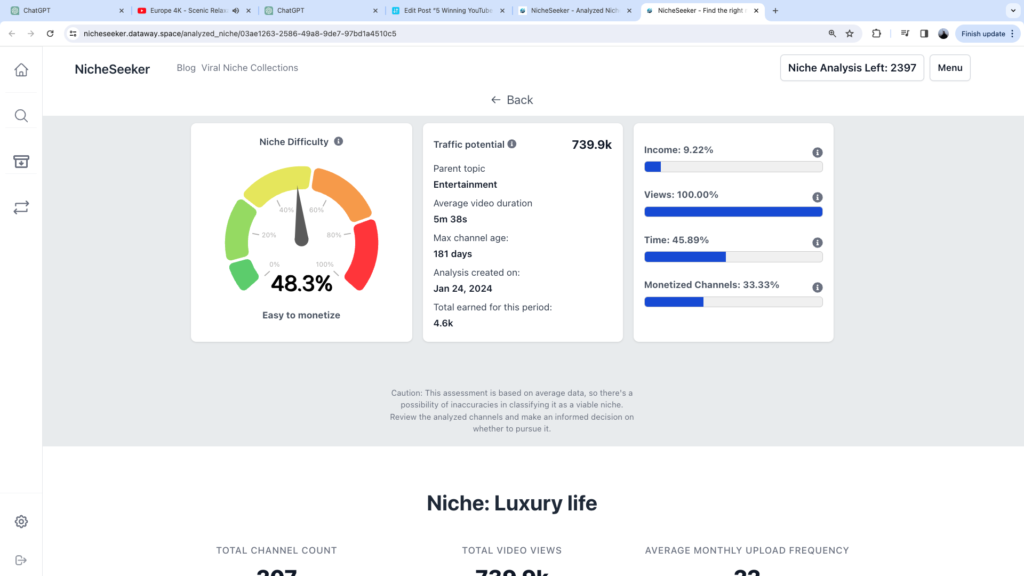1024x576 pixels.
Task: Click the compare arrows icon in sidebar
Action: click(21, 207)
